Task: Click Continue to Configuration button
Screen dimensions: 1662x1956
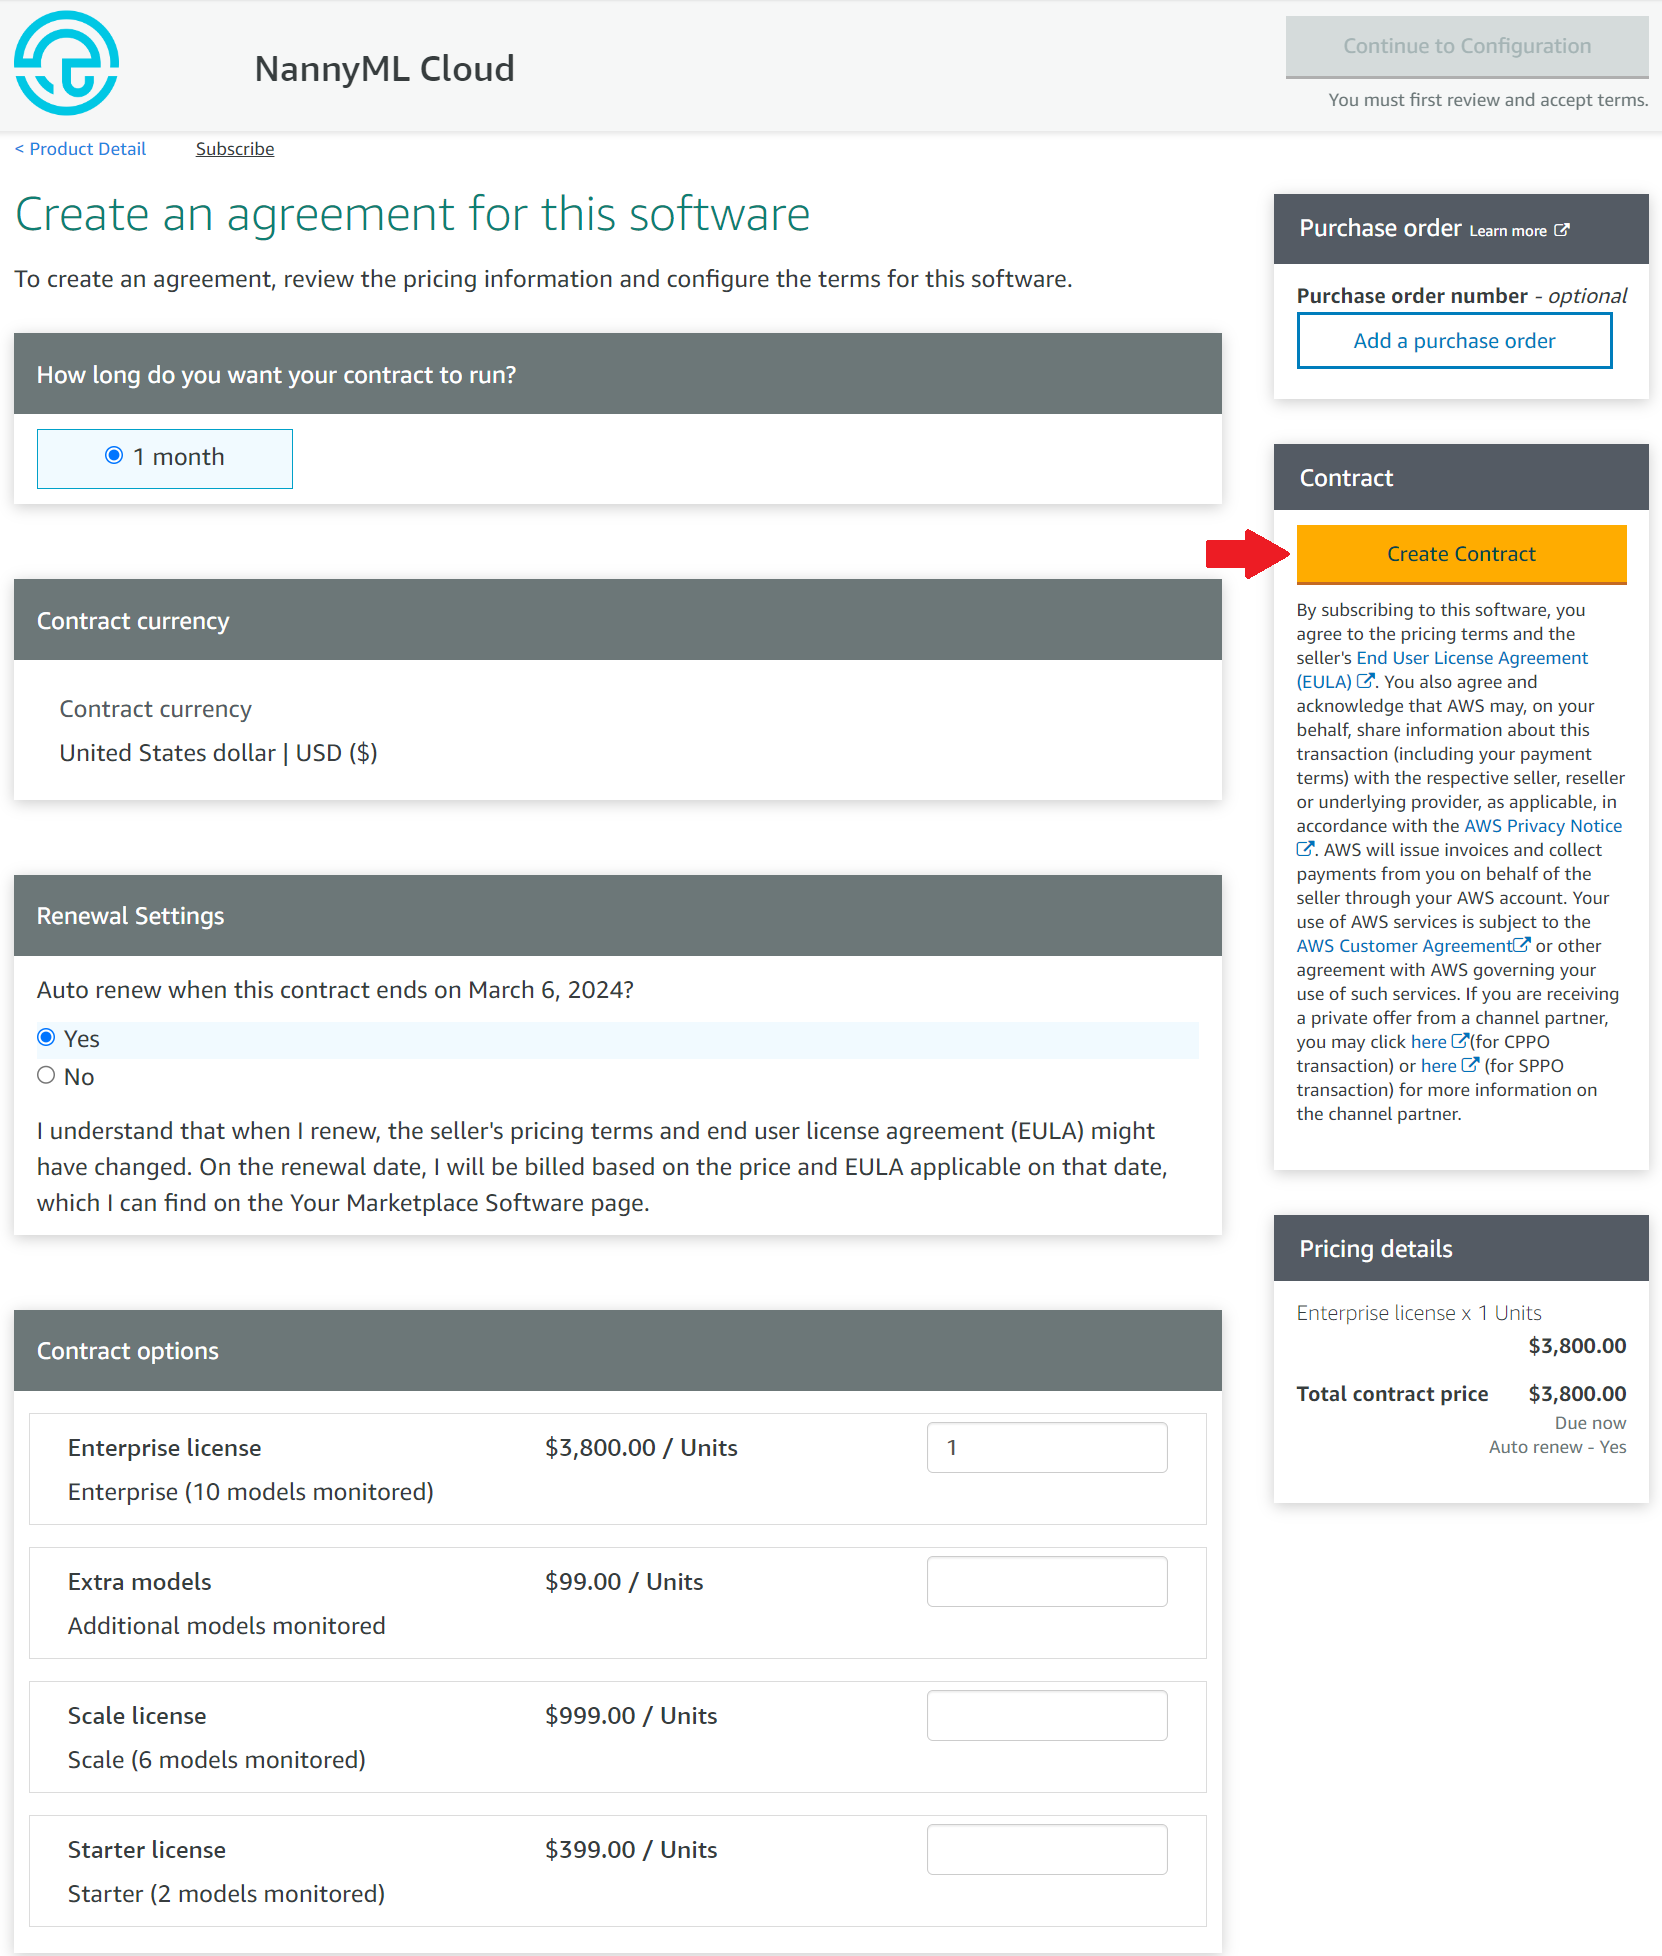Action: click(1467, 46)
